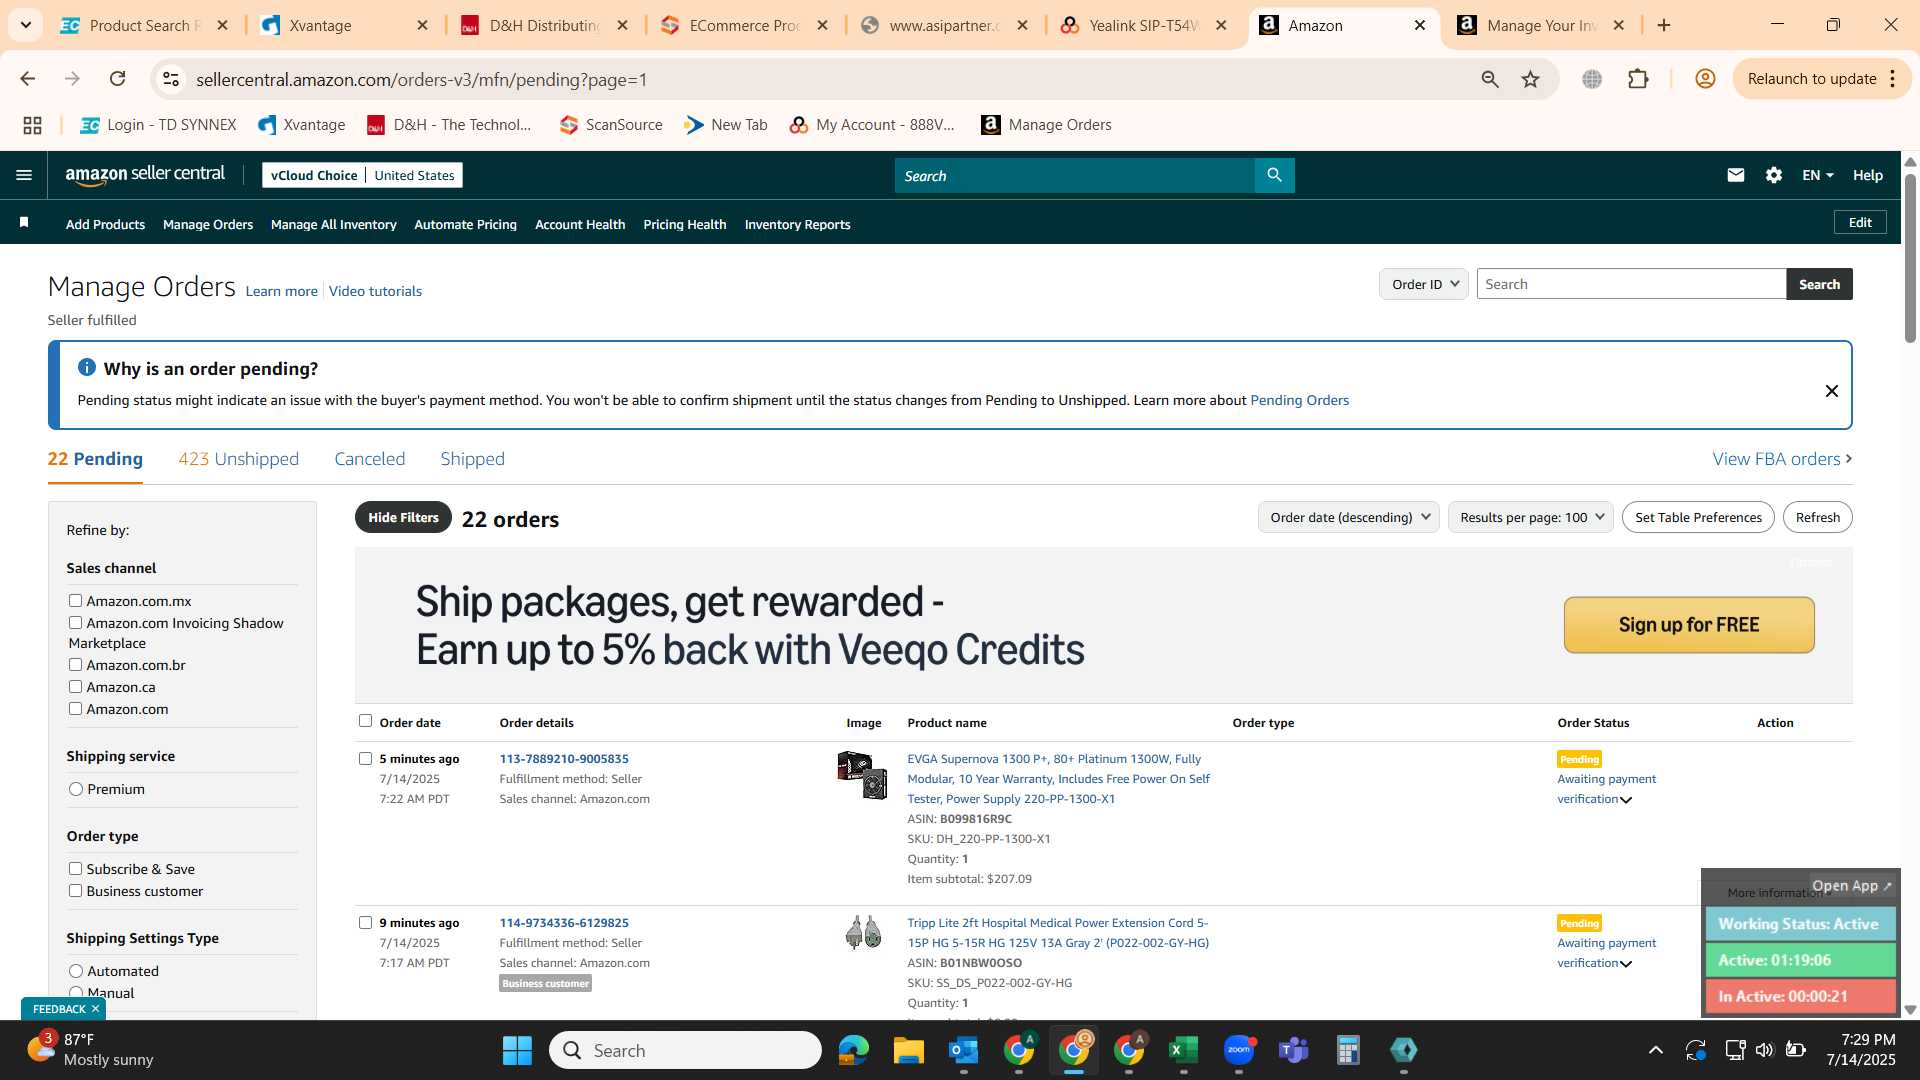The image size is (1920, 1080).
Task: Click the Hide Filters button
Action: [x=403, y=517]
